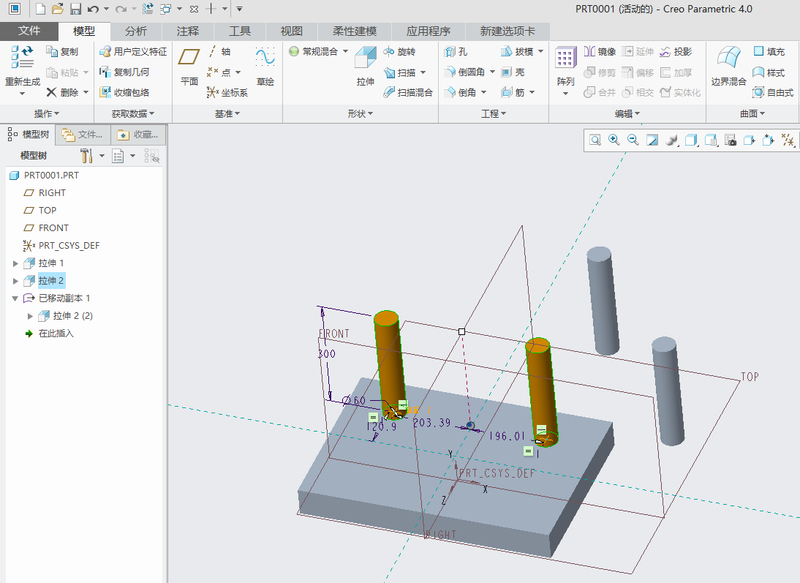Toggle datum display filters in graphics toolbar
The width and height of the screenshot is (800, 583).
(x=788, y=140)
